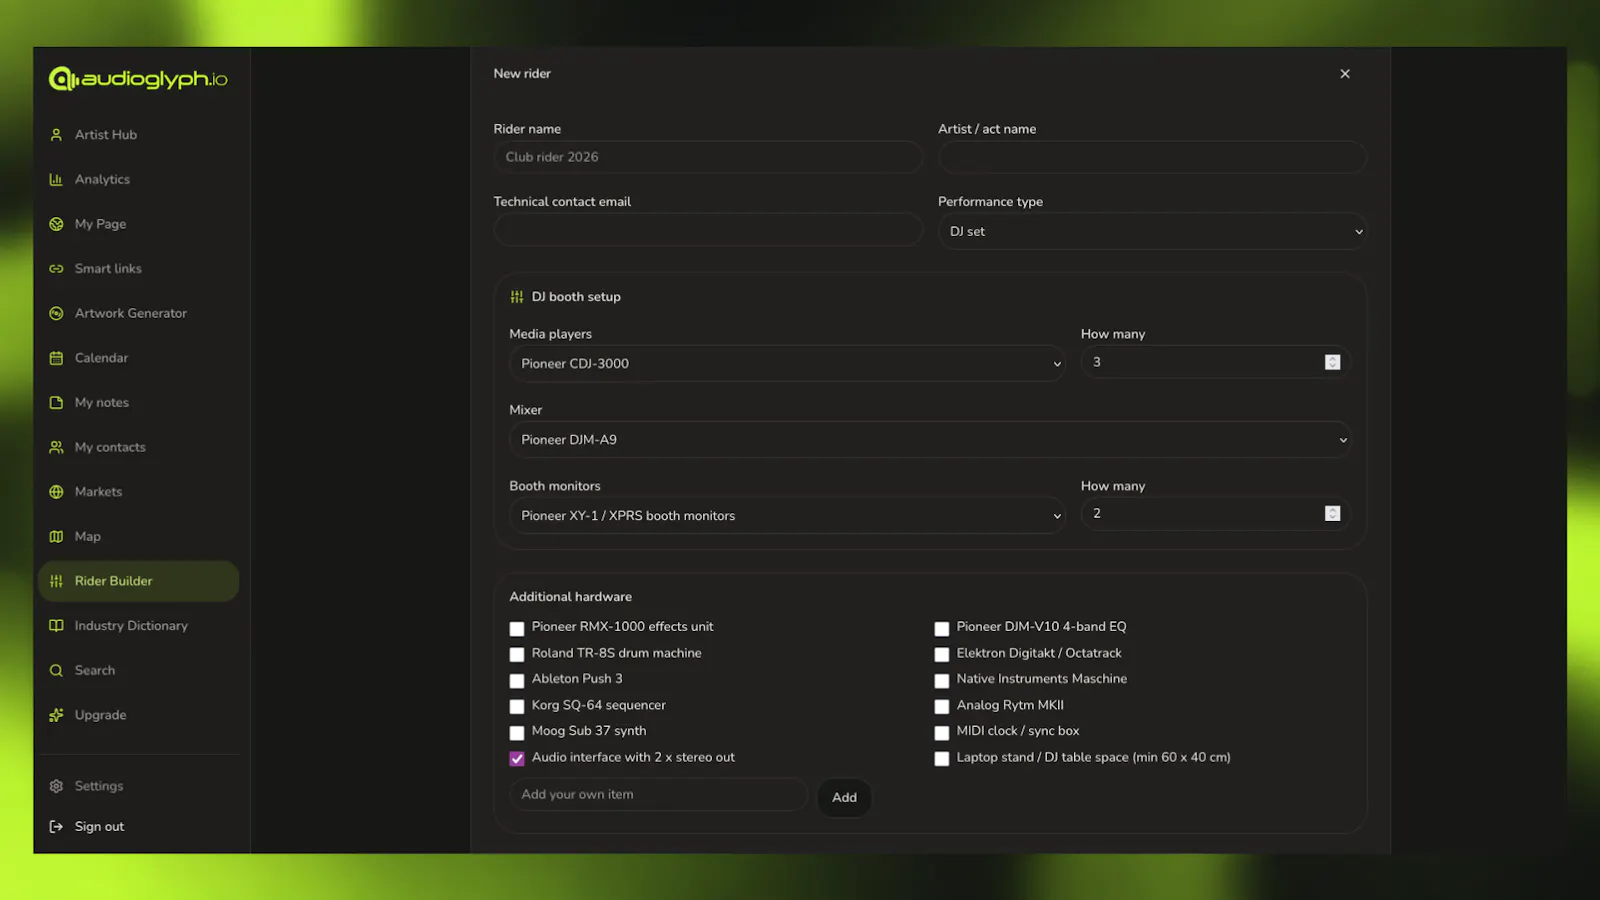Viewport: 1600px width, 900px height.
Task: Check Roland TR-8S drum machine
Action: [x=517, y=655]
